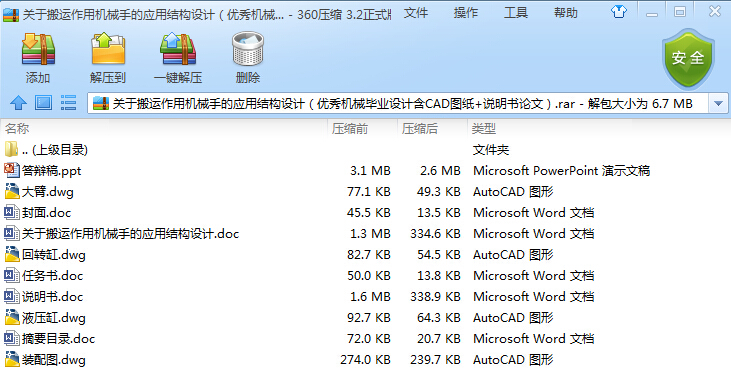Click the AutoCAD icon of 液压缸.dwg
Viewport: 731px width, 374px height.
coord(11,317)
